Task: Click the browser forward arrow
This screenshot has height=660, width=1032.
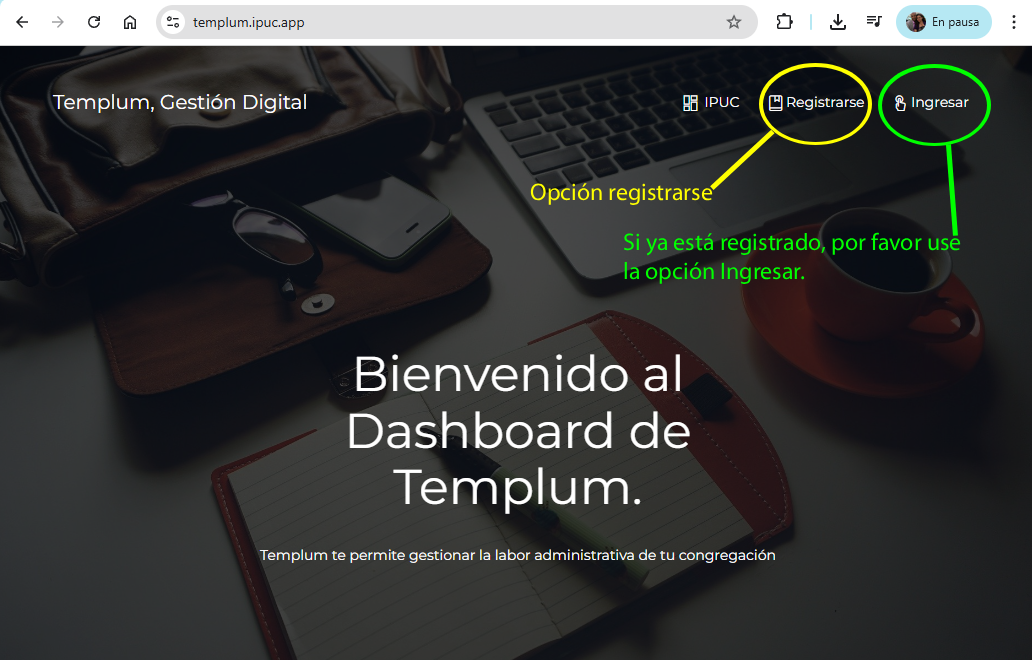Action: (x=58, y=22)
